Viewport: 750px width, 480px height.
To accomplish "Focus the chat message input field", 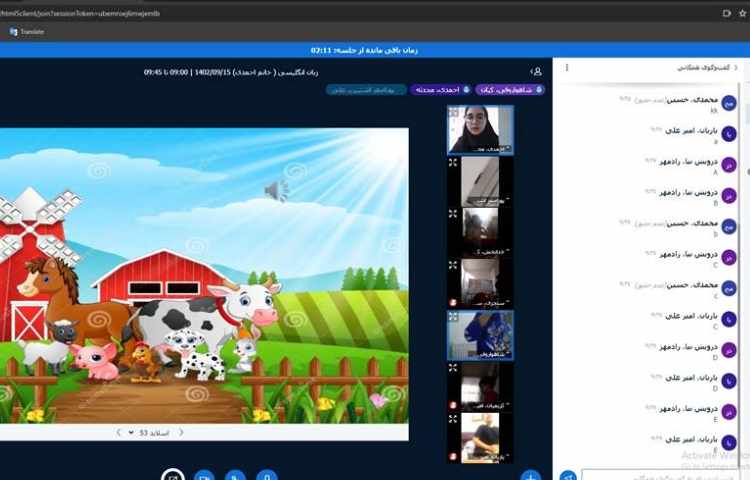I will pos(660,475).
